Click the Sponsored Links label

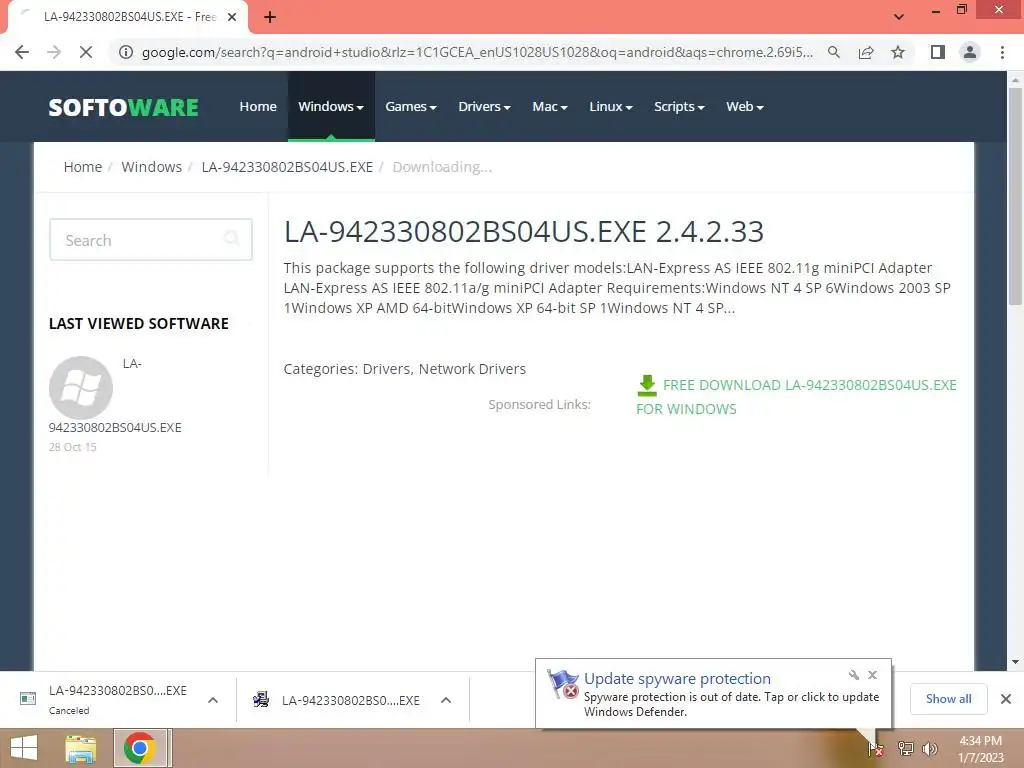tap(539, 404)
